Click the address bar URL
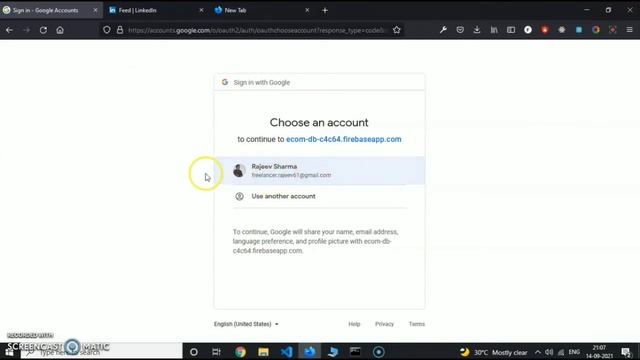Screen dimensions: 640x360 coord(256,30)
